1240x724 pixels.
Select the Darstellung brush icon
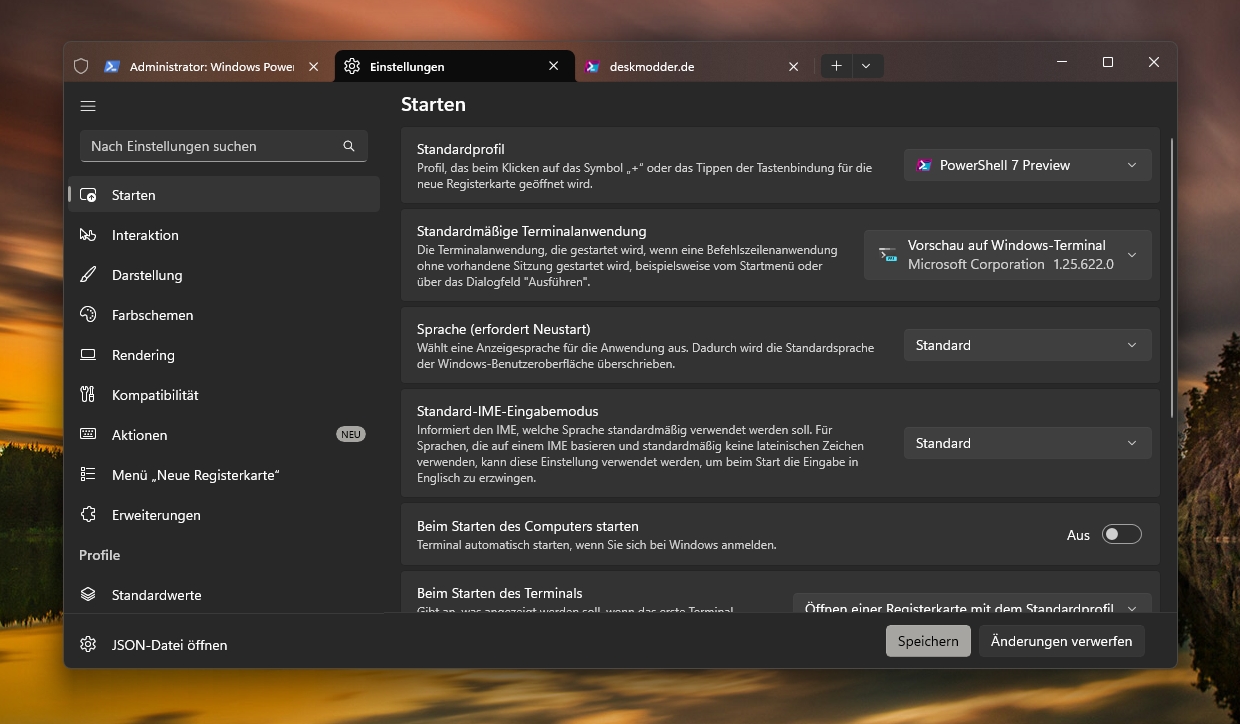(x=88, y=275)
